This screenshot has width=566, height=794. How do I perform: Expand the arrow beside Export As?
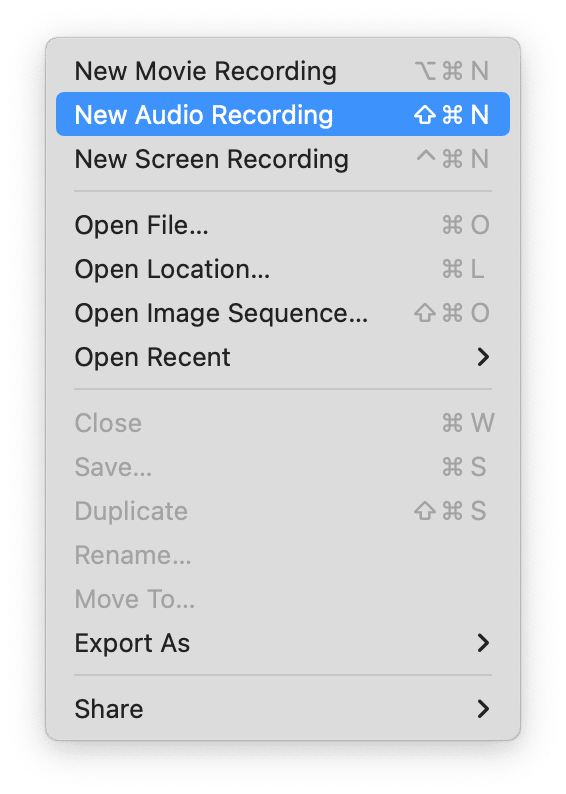(x=483, y=643)
